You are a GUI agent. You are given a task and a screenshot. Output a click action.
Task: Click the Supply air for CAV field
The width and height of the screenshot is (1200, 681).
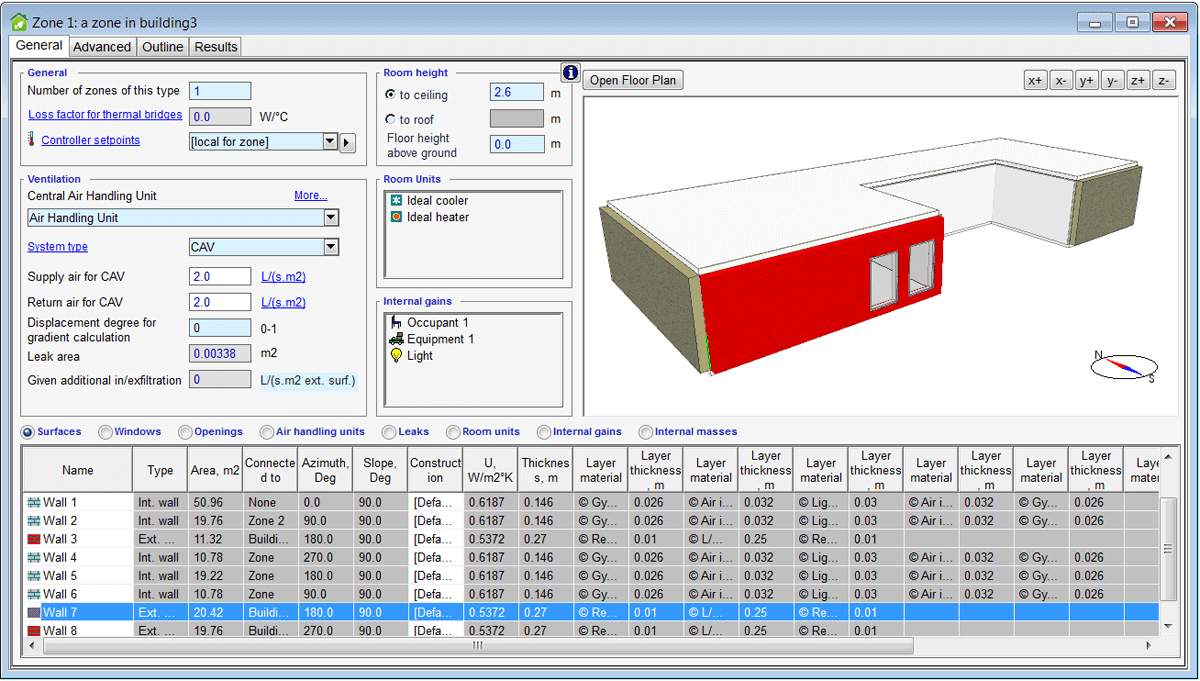220,277
